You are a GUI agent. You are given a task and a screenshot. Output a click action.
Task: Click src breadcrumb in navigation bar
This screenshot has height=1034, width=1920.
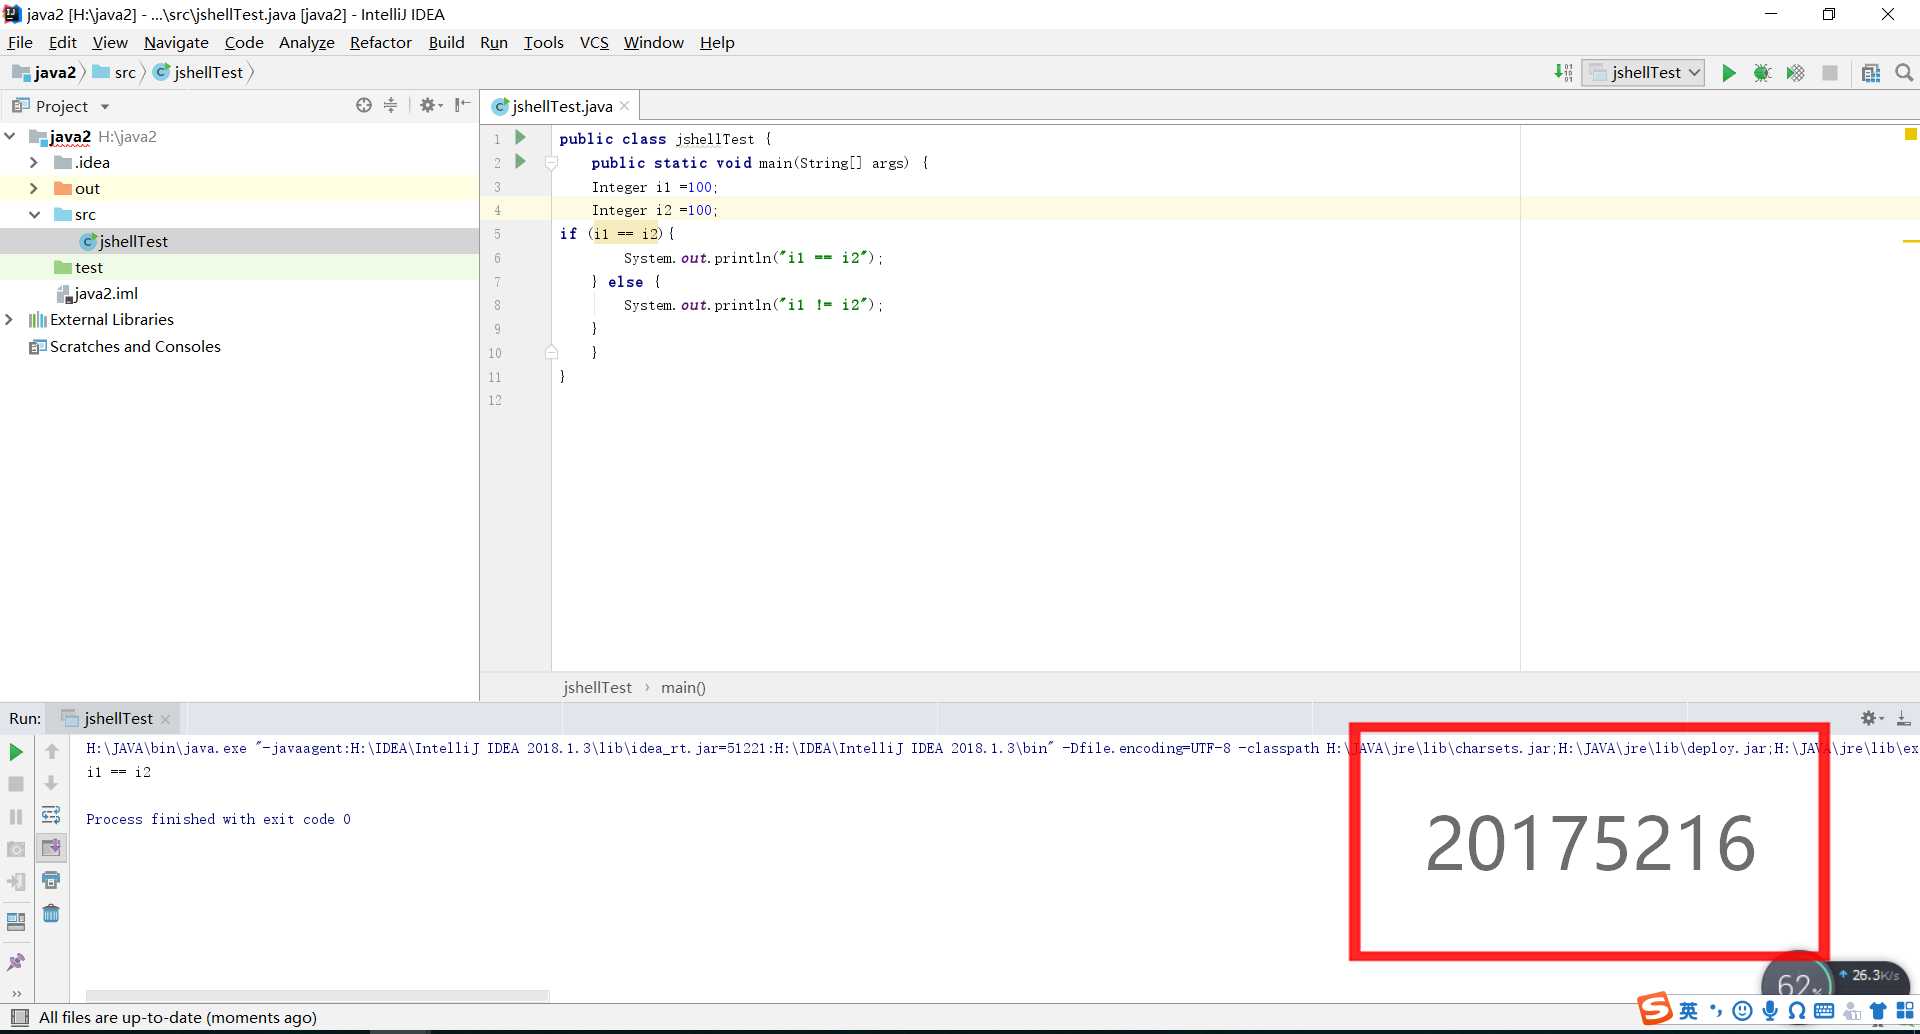click(115, 72)
